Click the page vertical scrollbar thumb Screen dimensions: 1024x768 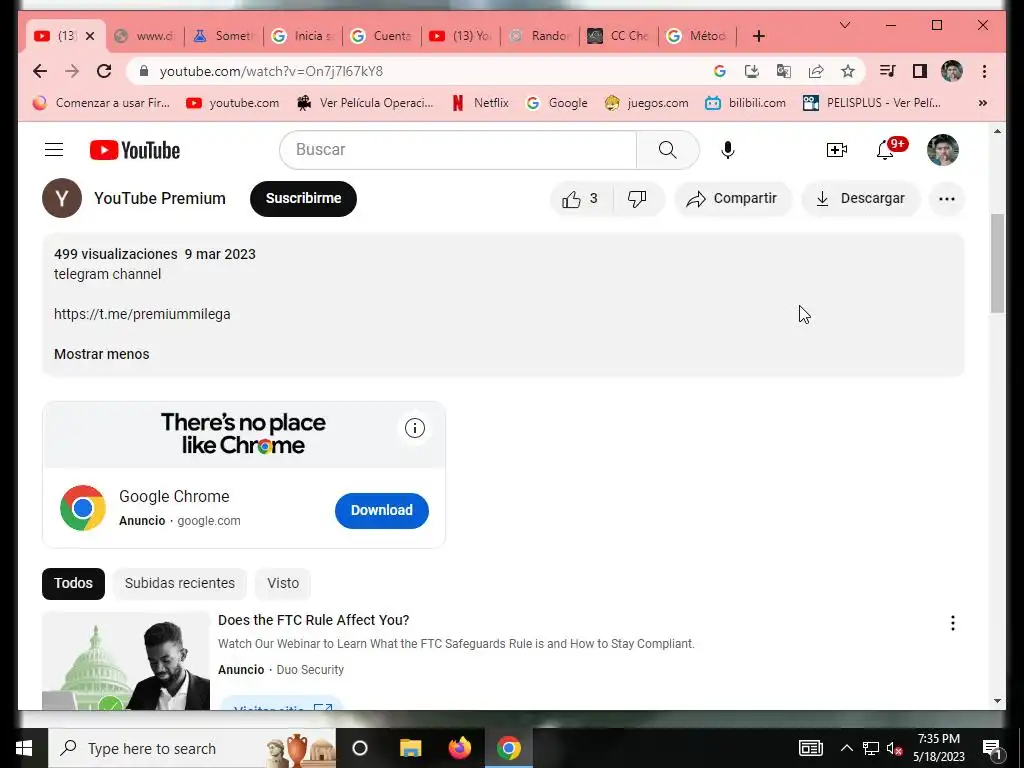click(997, 263)
